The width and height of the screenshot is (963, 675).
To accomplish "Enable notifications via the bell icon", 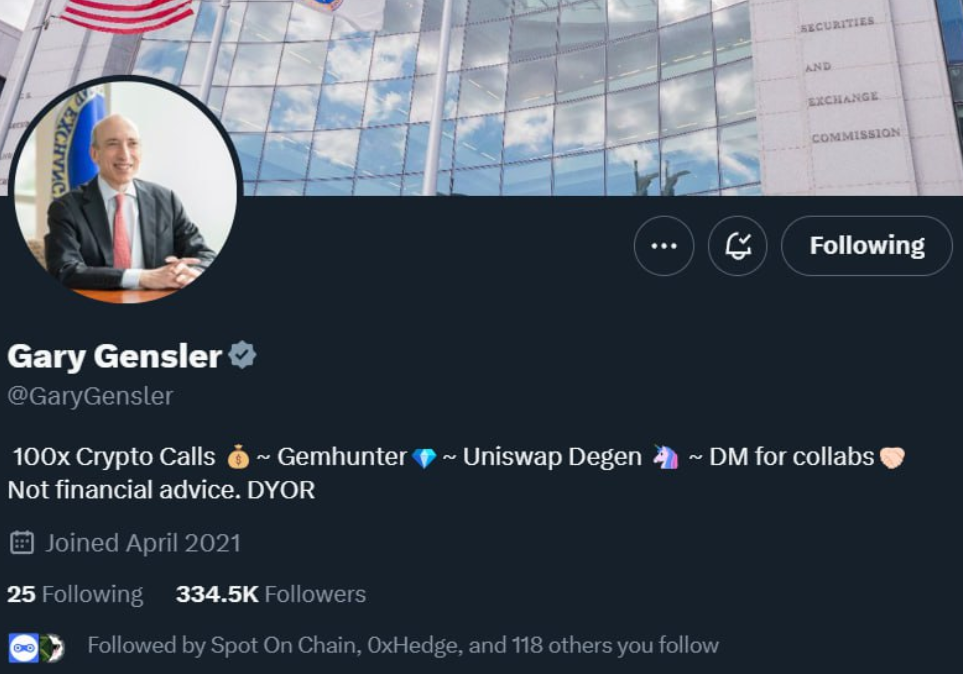I will (737, 245).
